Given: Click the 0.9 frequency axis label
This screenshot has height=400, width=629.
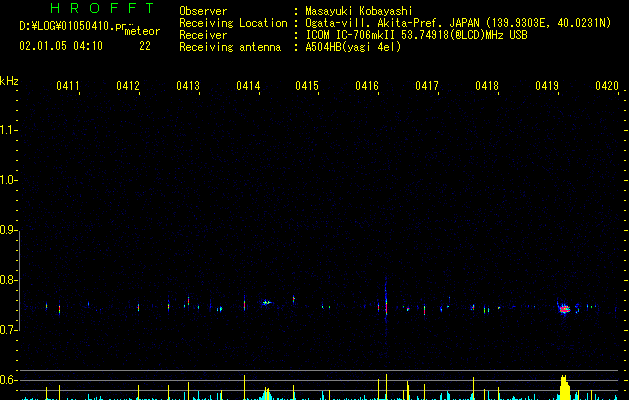Looking at the screenshot, I should [x=8, y=230].
